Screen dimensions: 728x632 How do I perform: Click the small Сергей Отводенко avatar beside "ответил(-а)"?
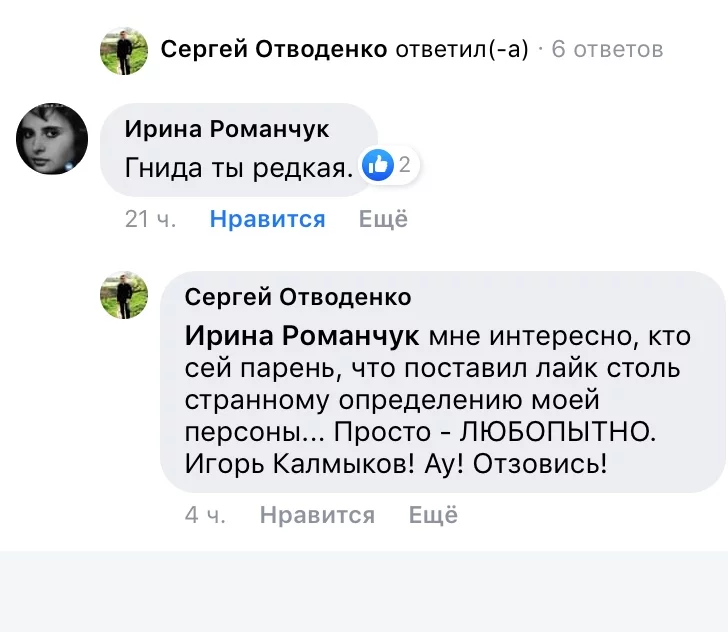click(124, 49)
